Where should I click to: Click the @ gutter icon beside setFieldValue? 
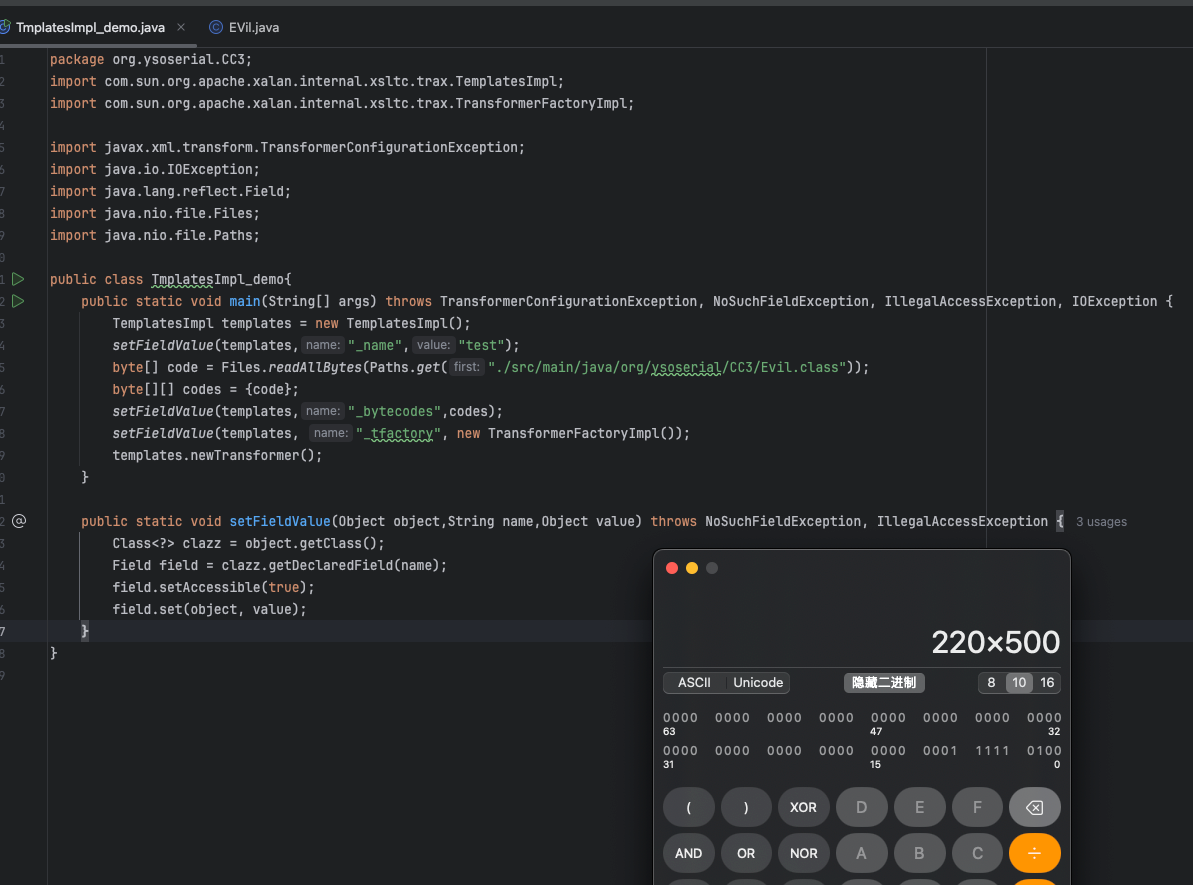(19, 521)
